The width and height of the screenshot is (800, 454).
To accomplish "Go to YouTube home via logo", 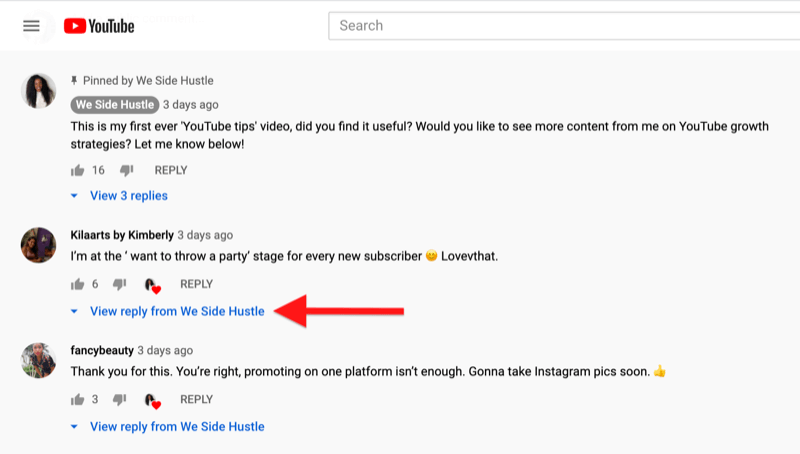I will tap(99, 26).
